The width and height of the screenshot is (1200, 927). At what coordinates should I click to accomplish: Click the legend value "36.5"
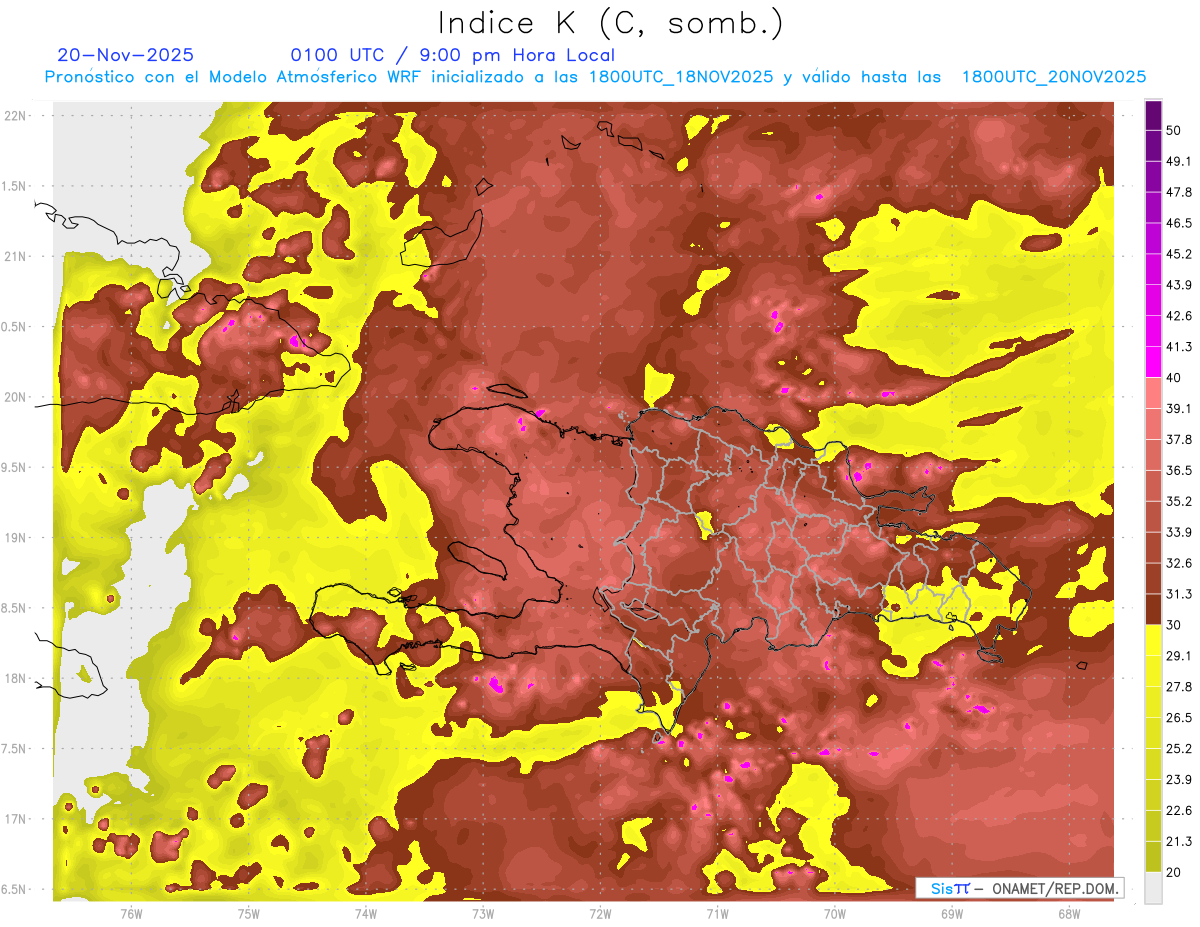coord(1179,470)
